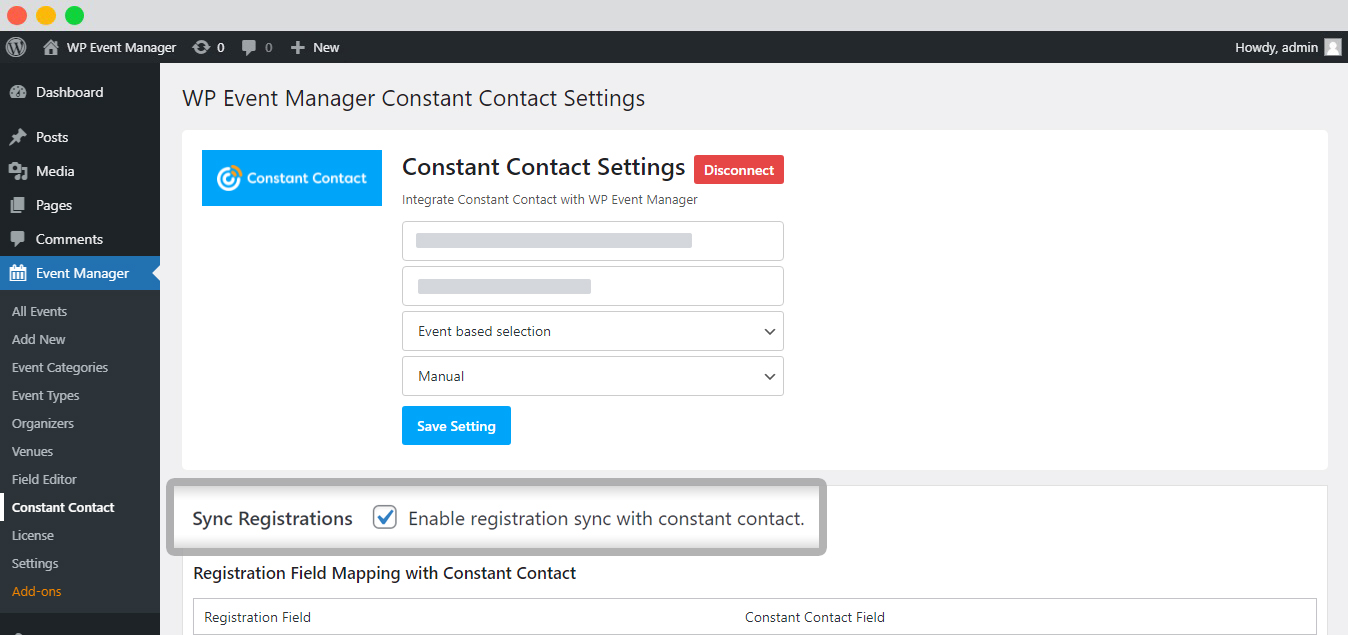Screen dimensions: 1348x635
Task: Click the Save Setting button
Action: (x=456, y=425)
